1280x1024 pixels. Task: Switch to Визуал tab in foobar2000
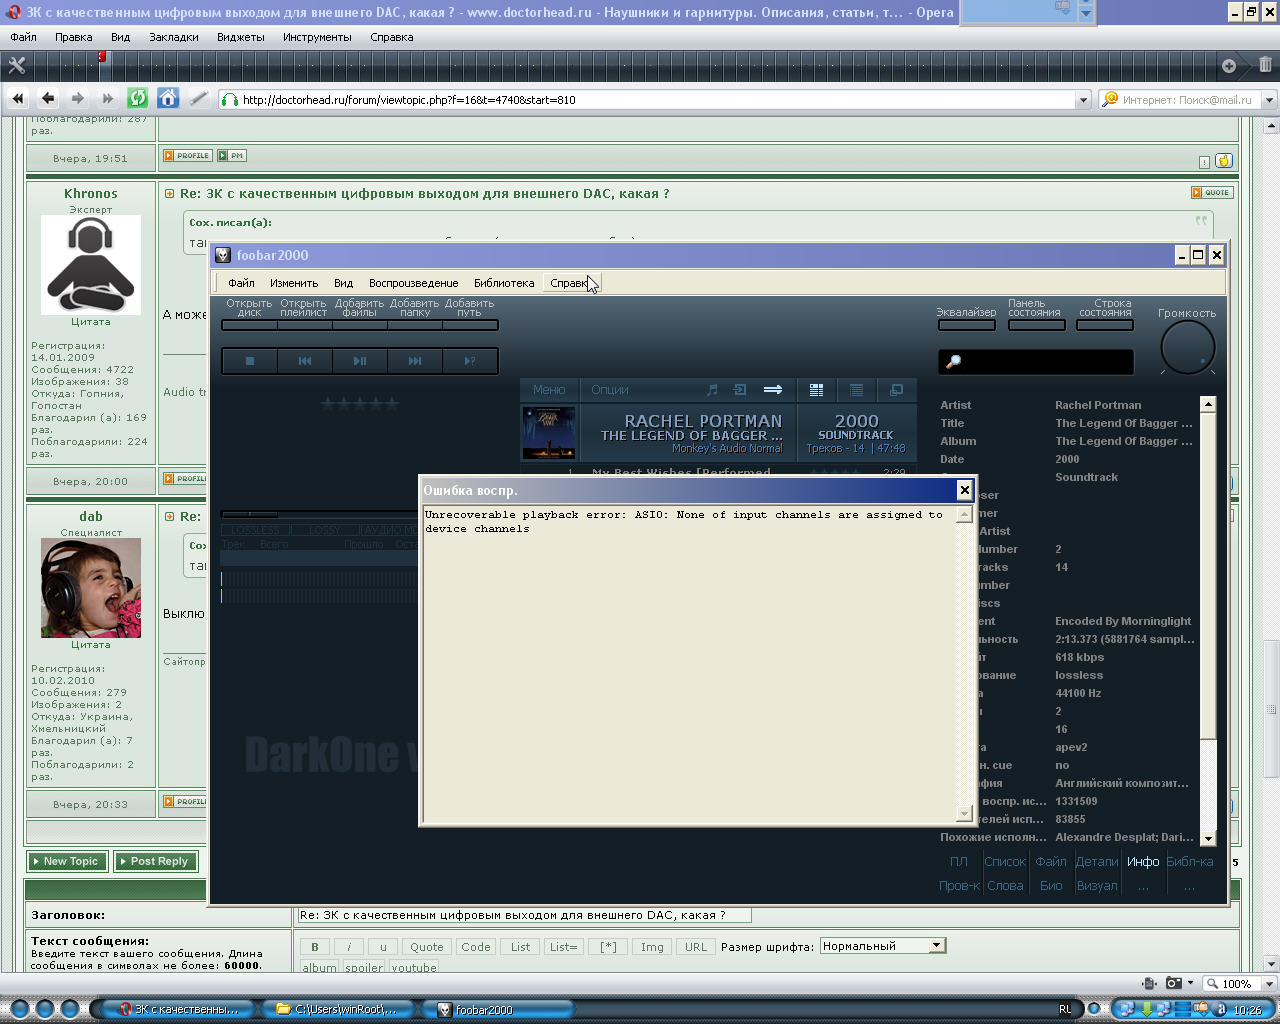[x=1097, y=885]
